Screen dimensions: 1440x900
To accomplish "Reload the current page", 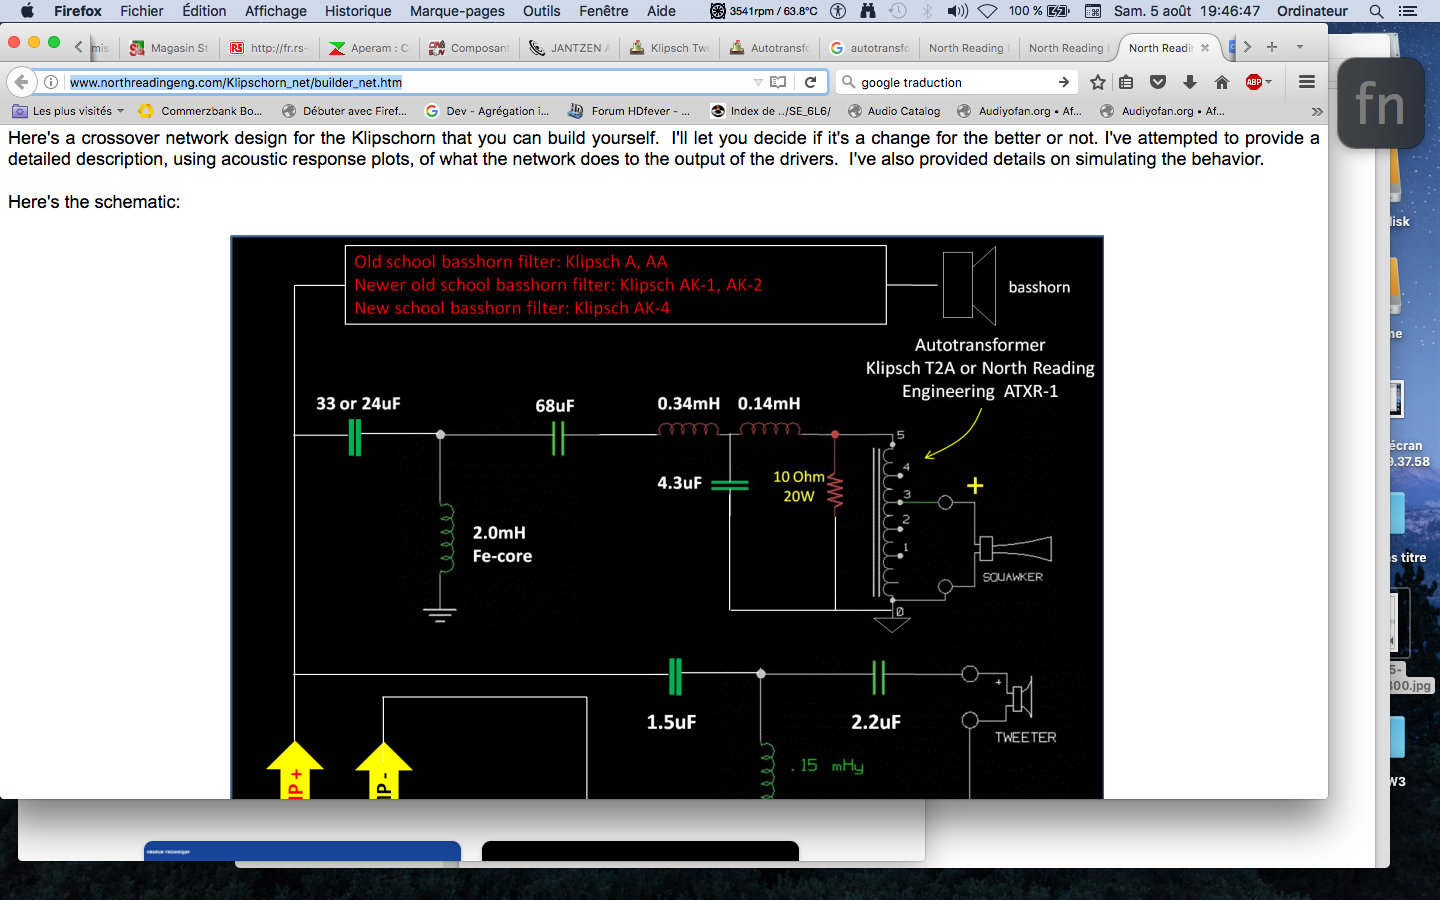I will click(811, 82).
